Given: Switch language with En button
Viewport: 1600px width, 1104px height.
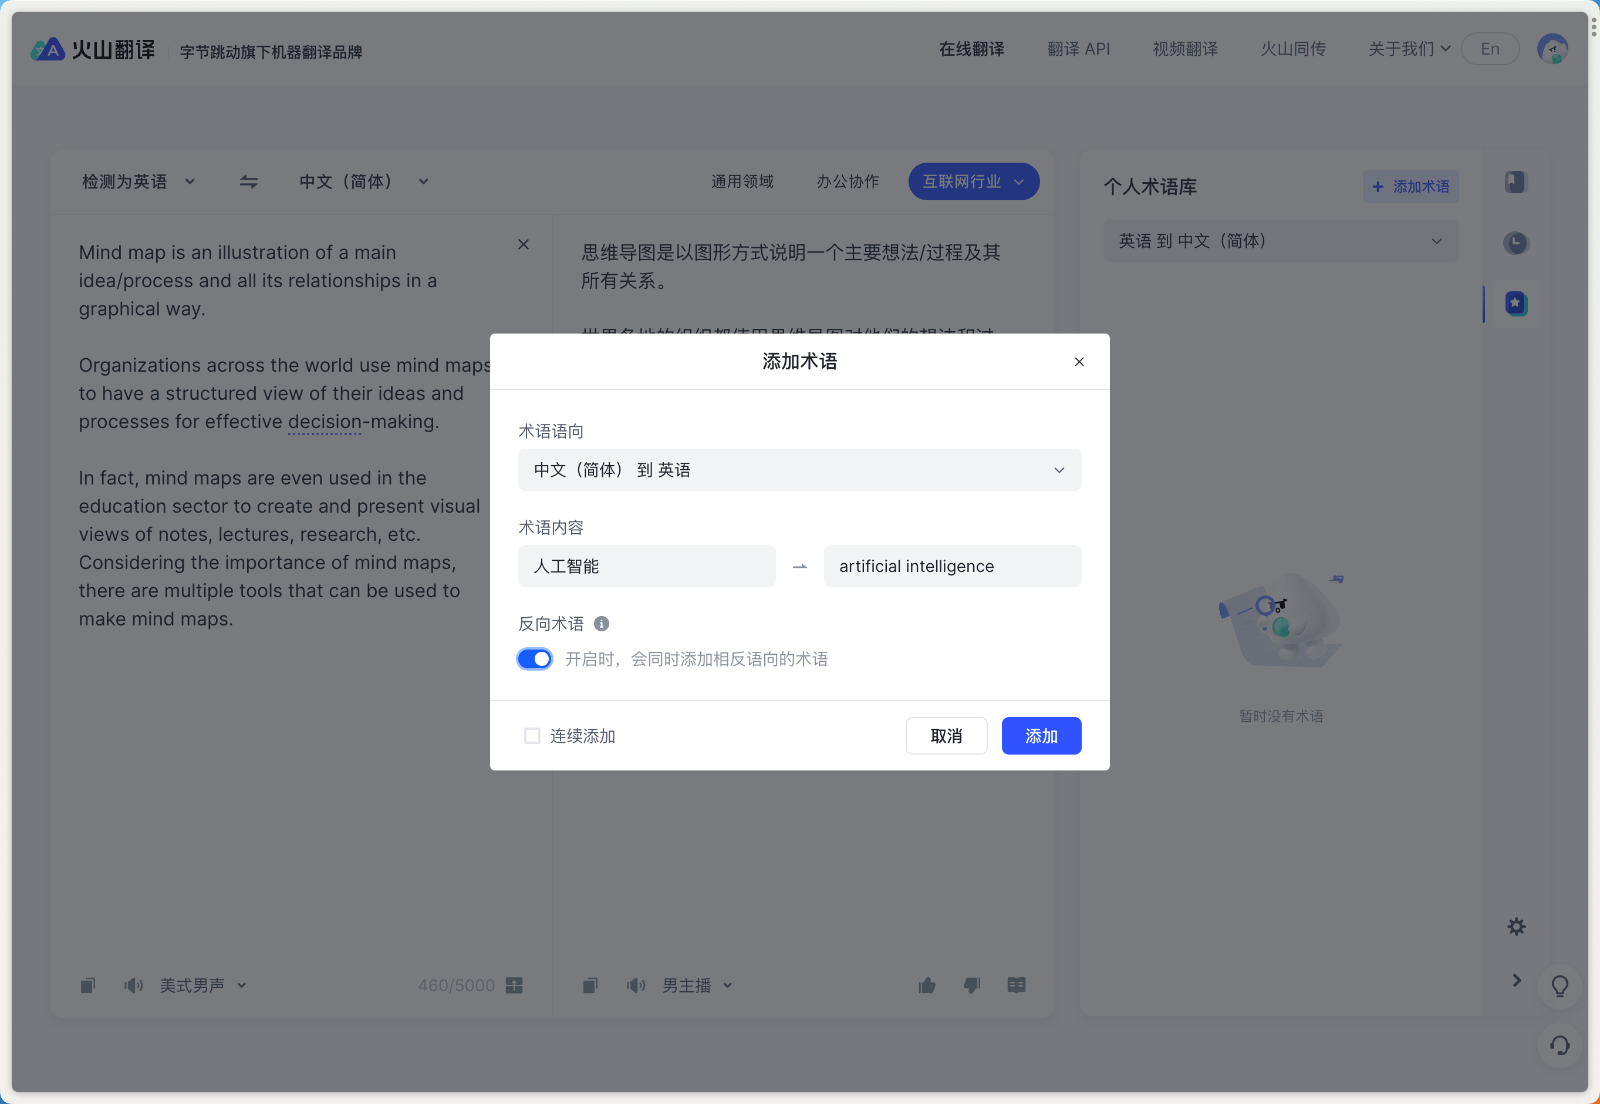Looking at the screenshot, I should pos(1490,49).
